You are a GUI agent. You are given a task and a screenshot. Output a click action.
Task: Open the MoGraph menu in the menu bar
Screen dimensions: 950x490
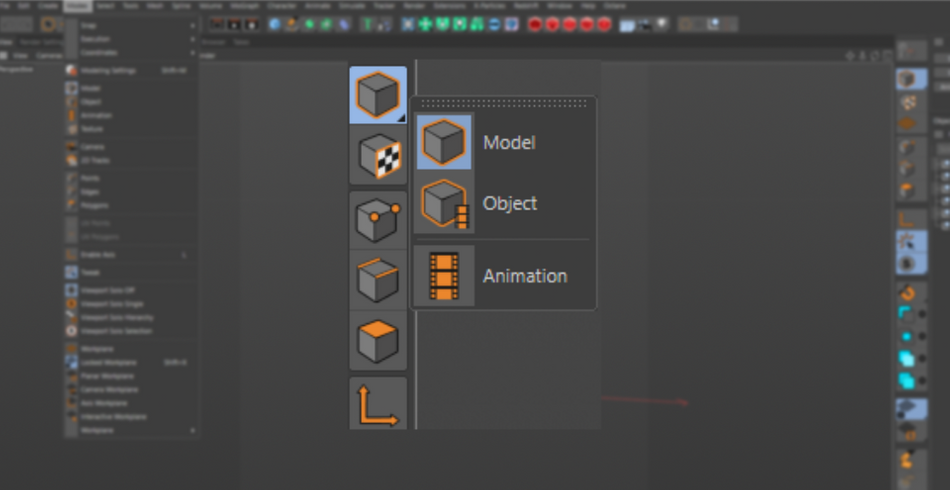(244, 5)
